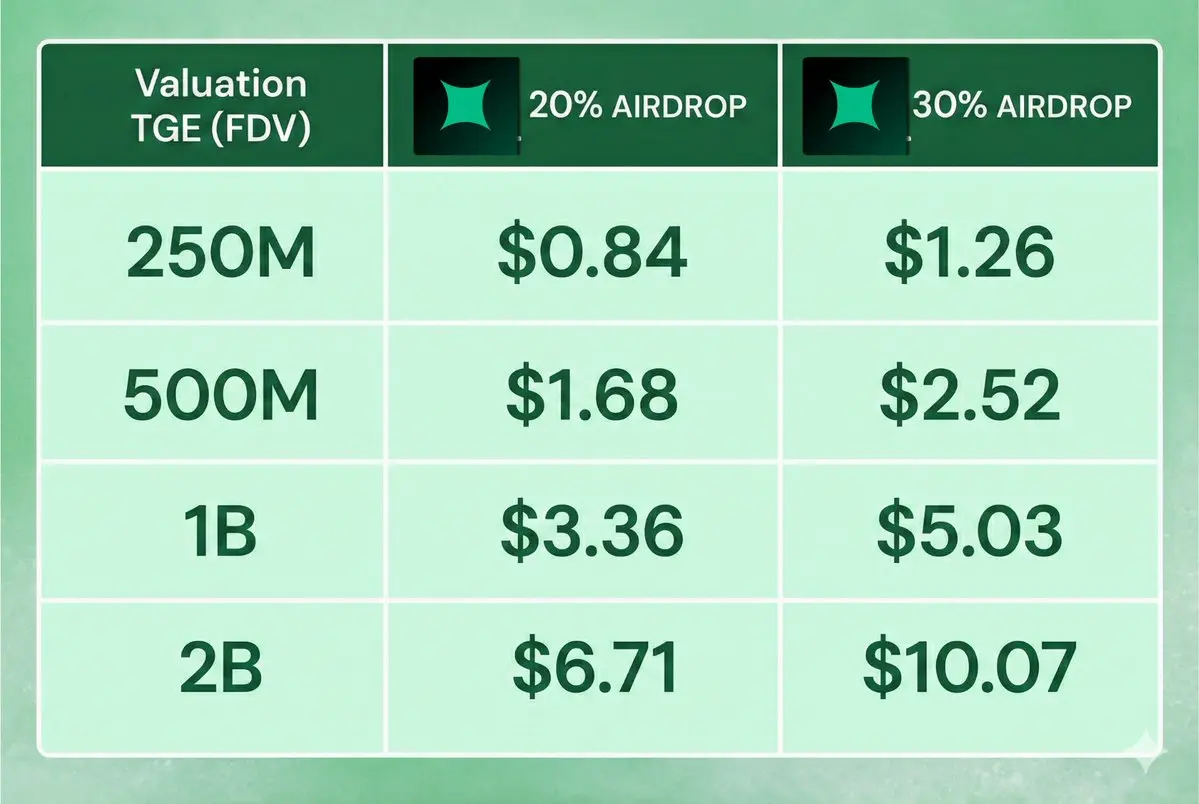Select the Valuation TGE (FDV) header
This screenshot has width=1199, height=804.
tap(212, 105)
